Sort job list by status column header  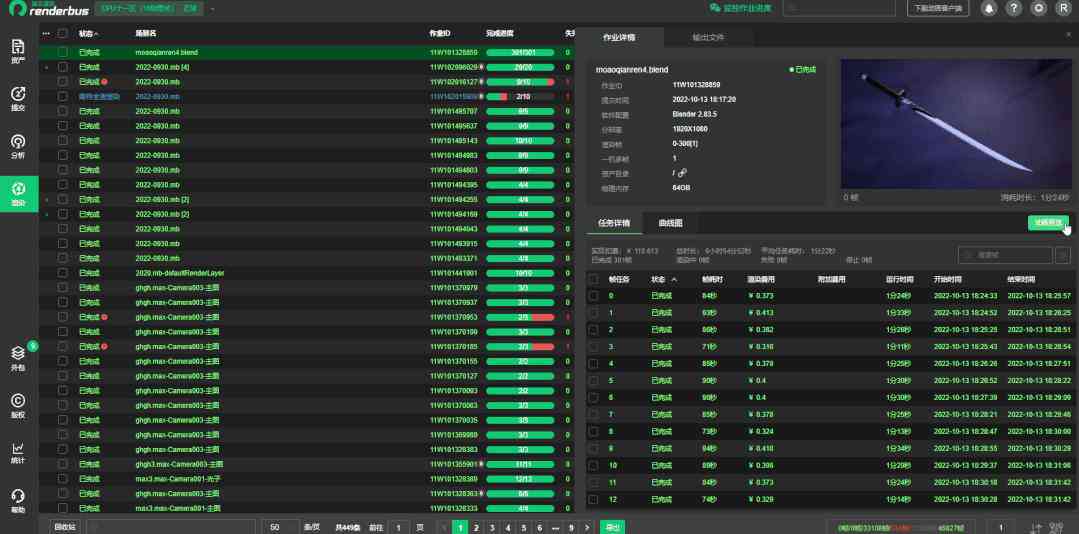pyautogui.click(x=88, y=33)
